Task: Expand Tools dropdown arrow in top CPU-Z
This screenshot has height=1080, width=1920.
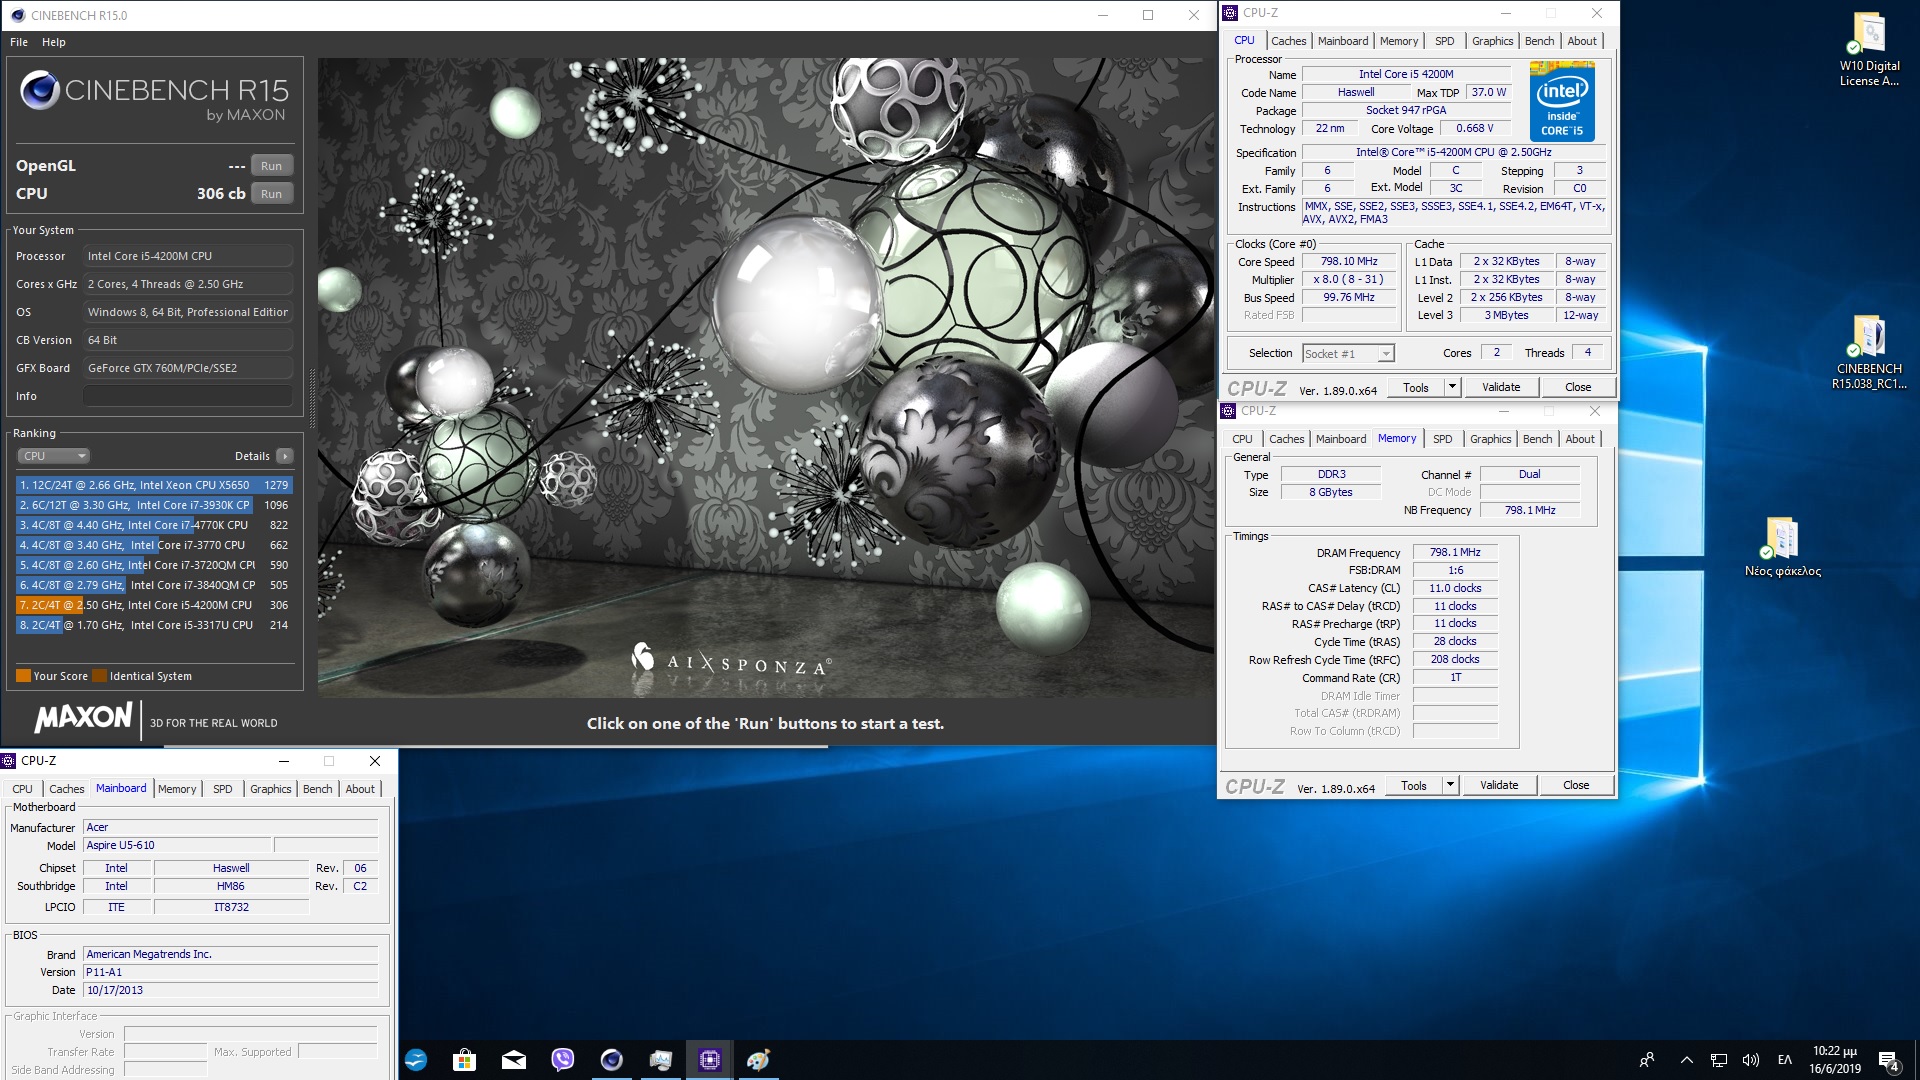Action: coord(1452,388)
